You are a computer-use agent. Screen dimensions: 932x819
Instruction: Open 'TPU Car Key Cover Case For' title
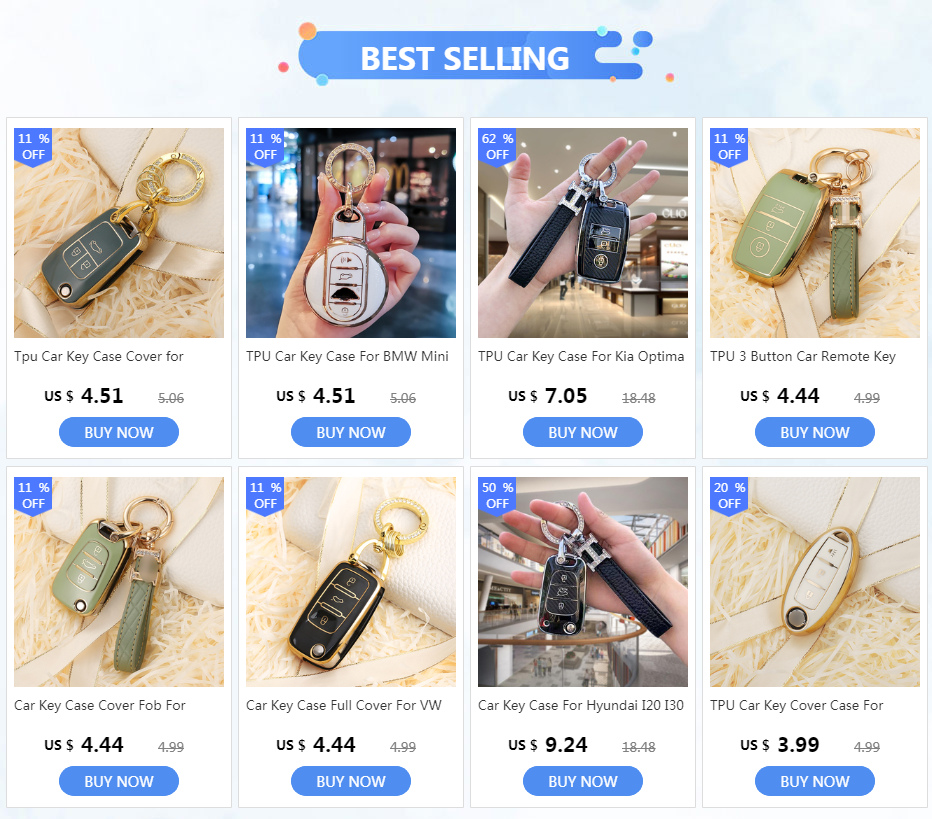click(x=796, y=705)
